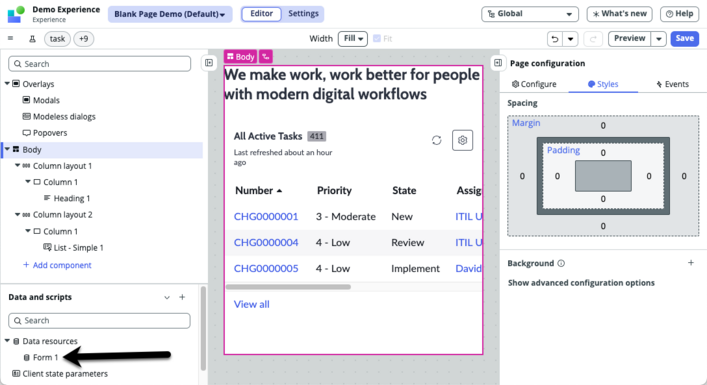Click the Priority column header
Screen dimensions: 707x385
click(334, 191)
